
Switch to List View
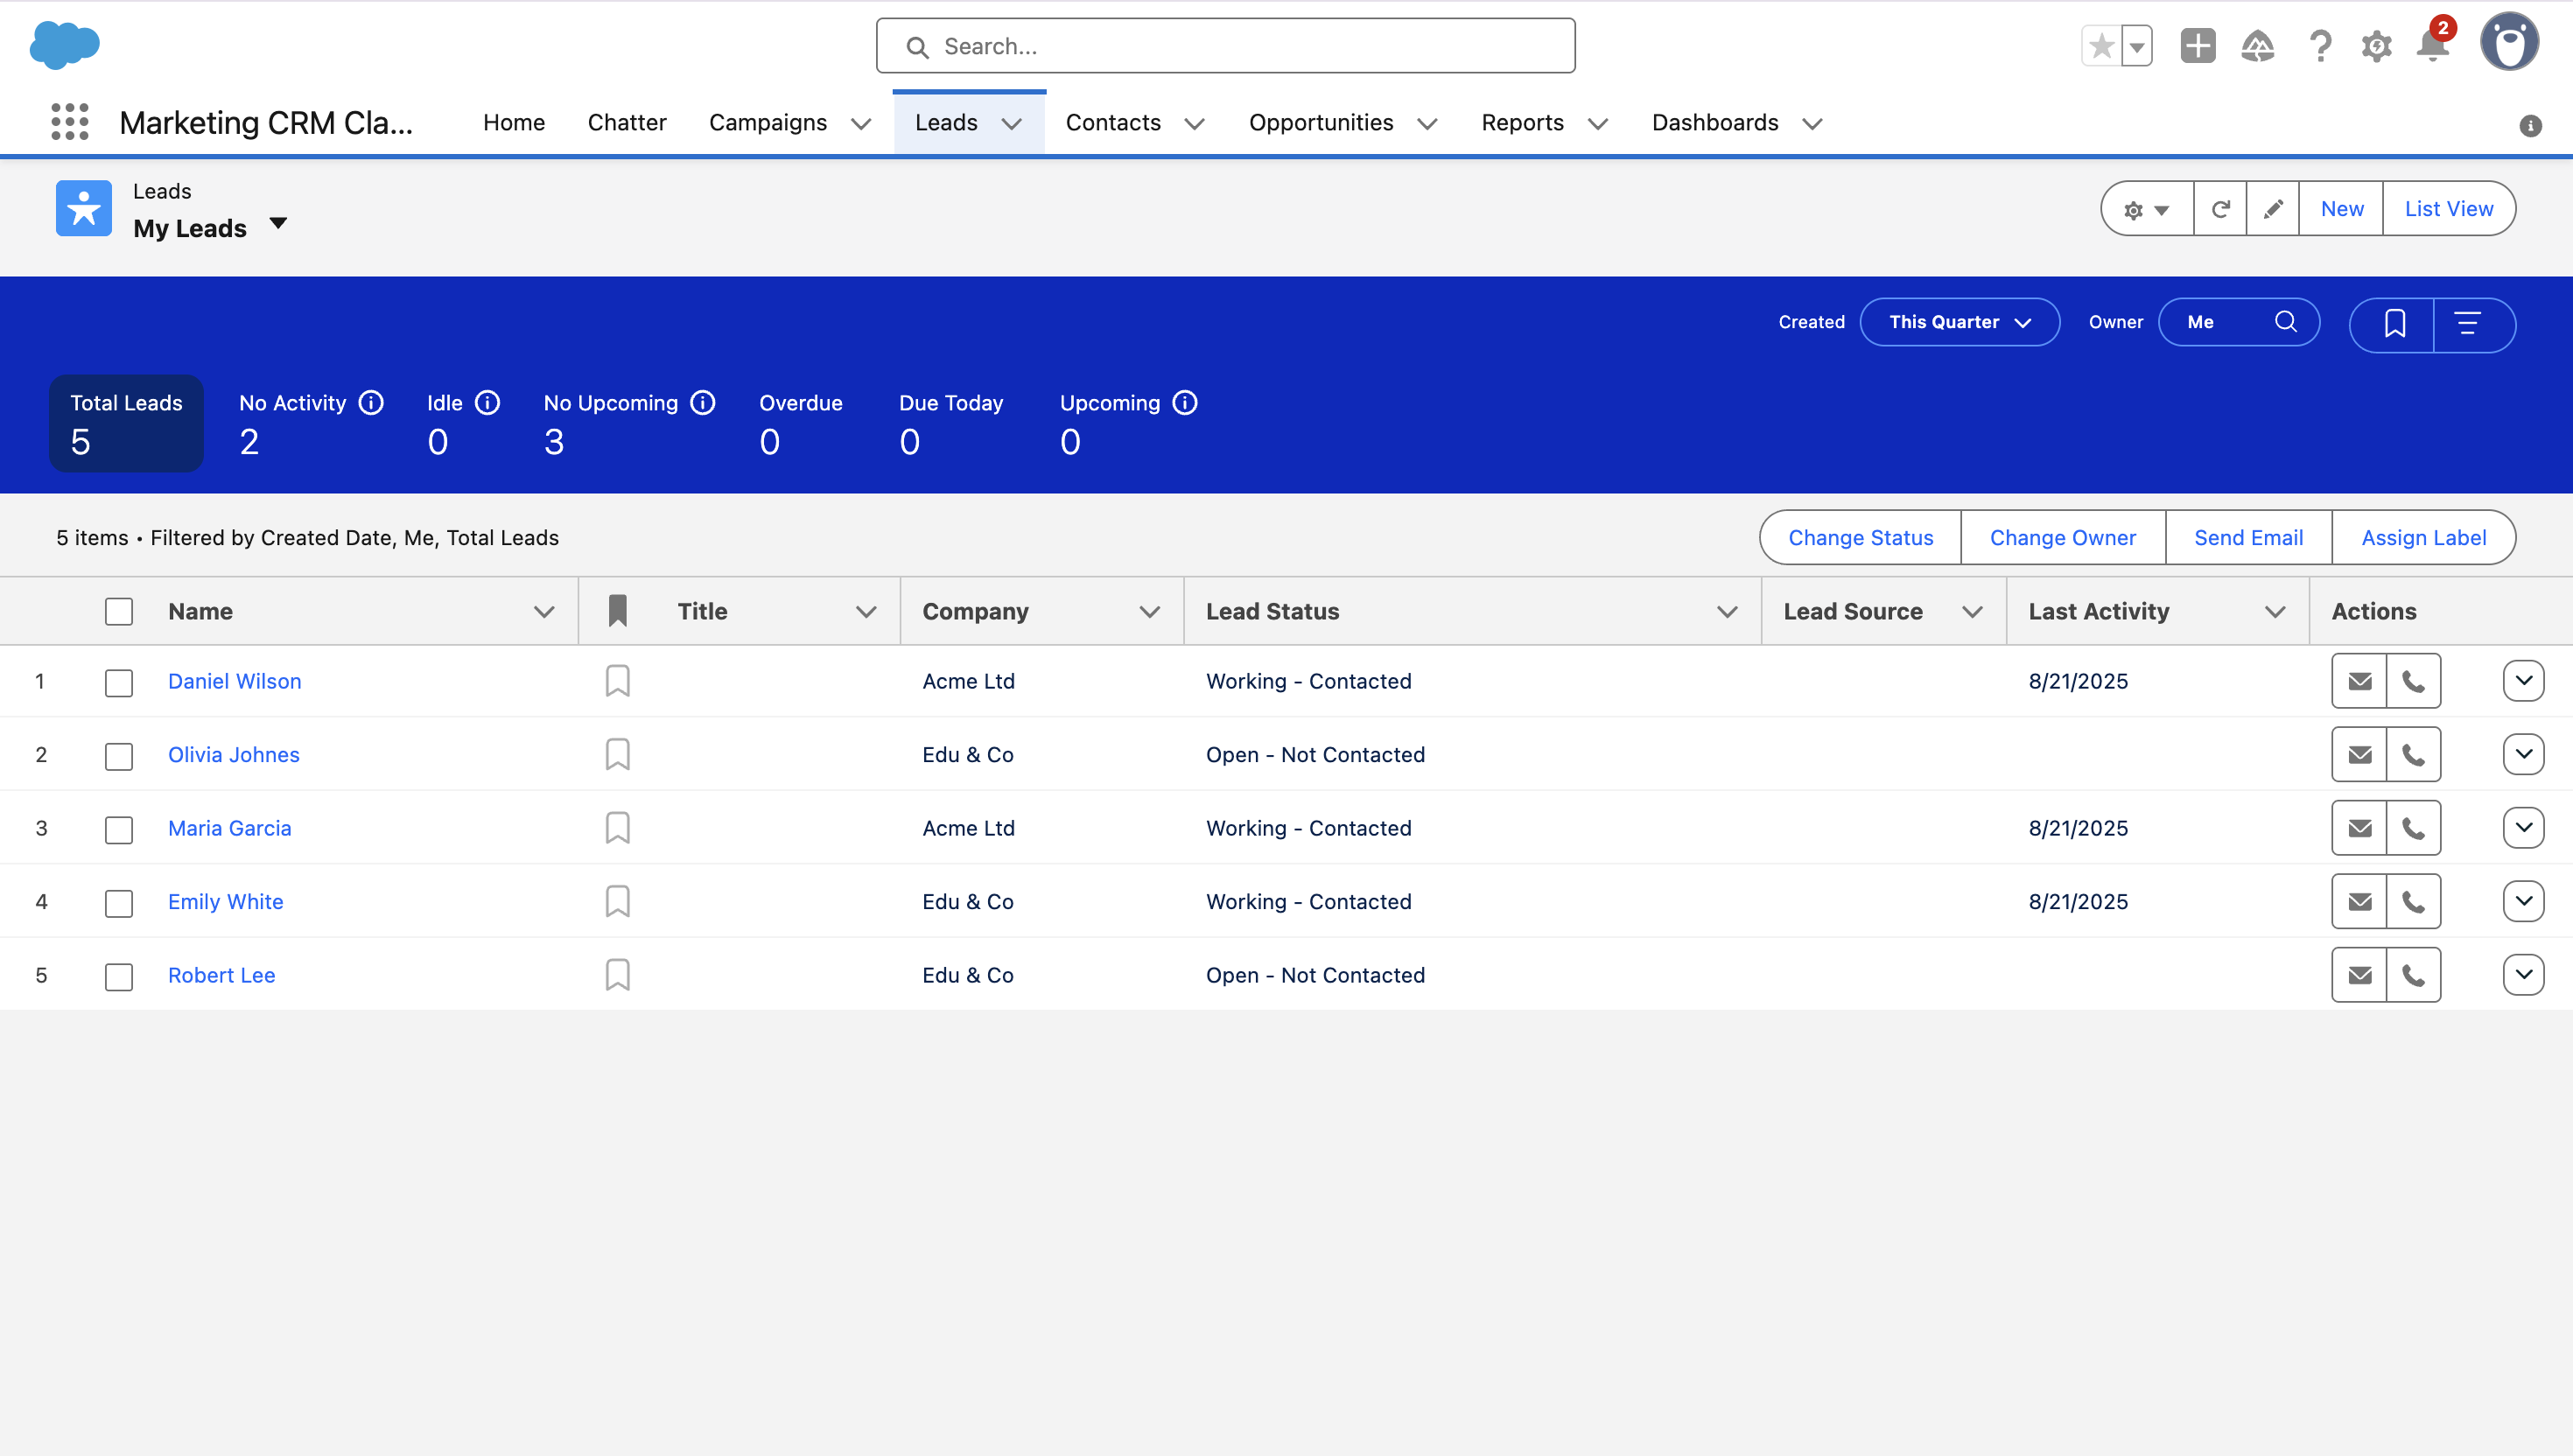[x=2449, y=209]
